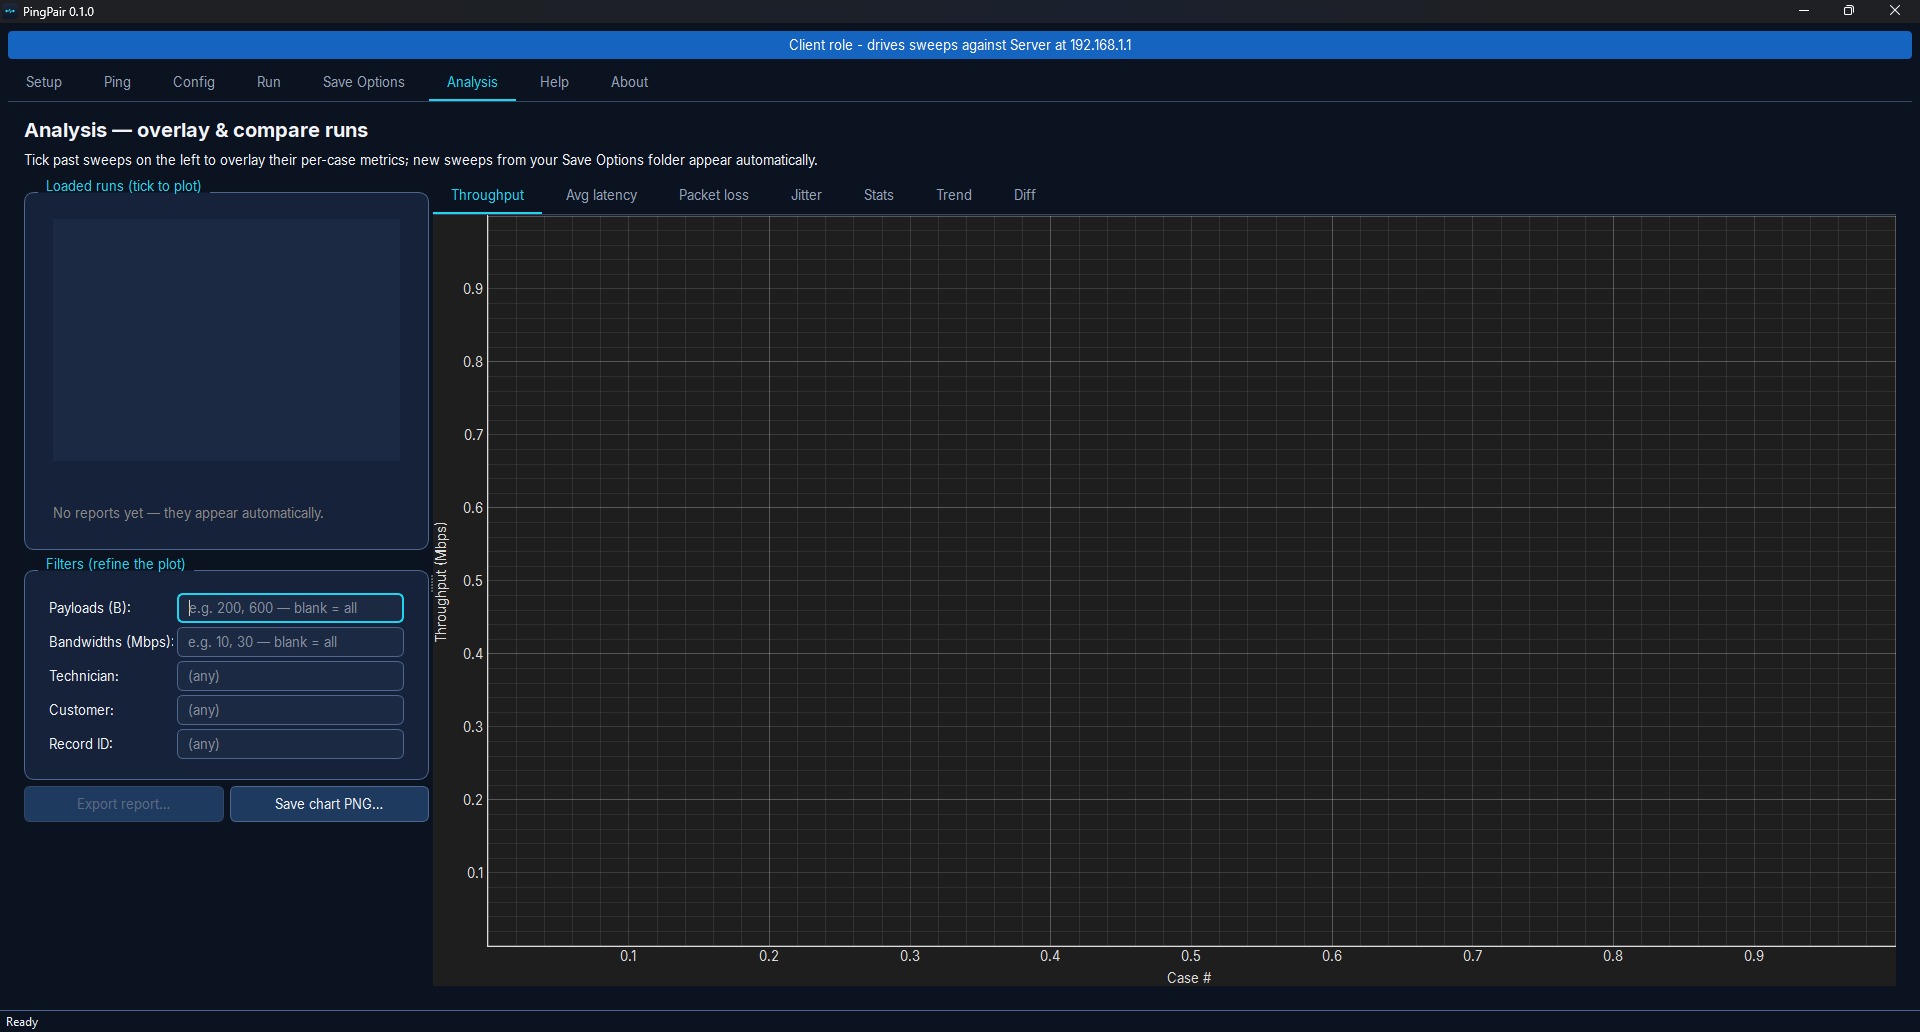Switch to the Ping tab
1920x1032 pixels.
pyautogui.click(x=117, y=82)
